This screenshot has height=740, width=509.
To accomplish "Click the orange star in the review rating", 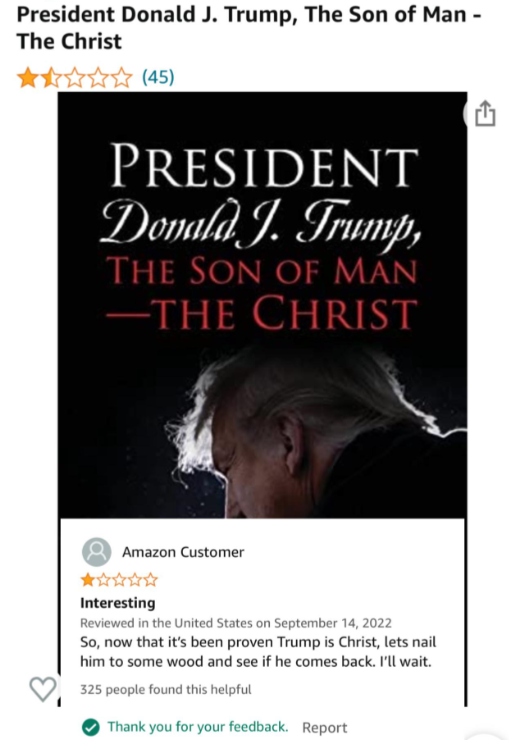I will pos(88,580).
